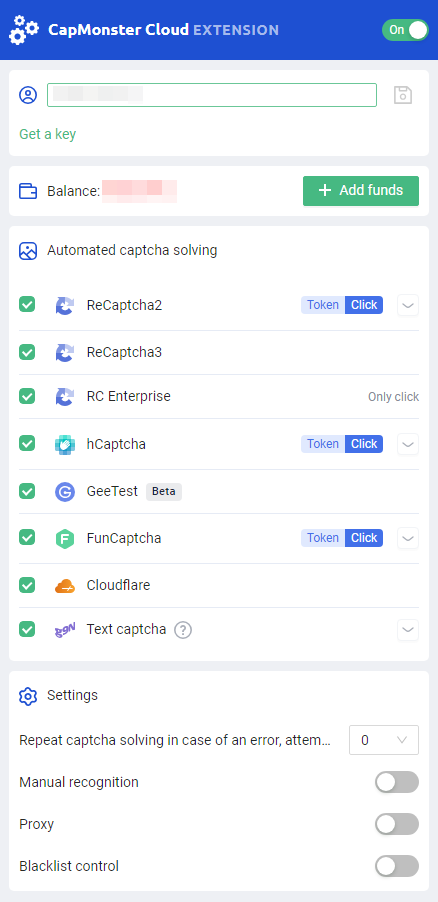Uncheck the ReCaptcha2 checkbox
Viewport: 438px width, 902px height.
27,304
